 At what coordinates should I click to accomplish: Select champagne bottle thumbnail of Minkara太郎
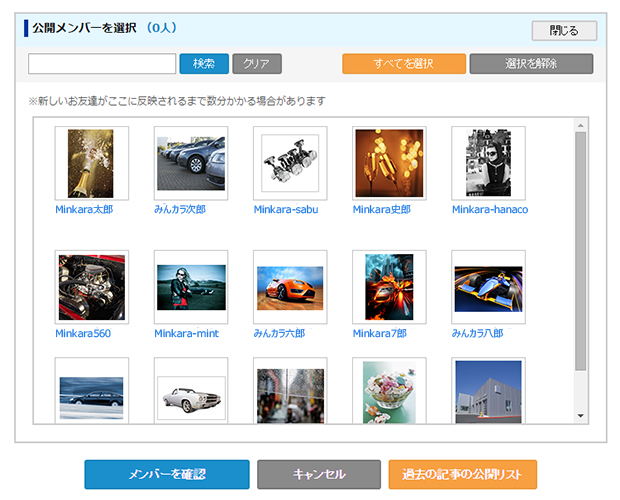(92, 163)
